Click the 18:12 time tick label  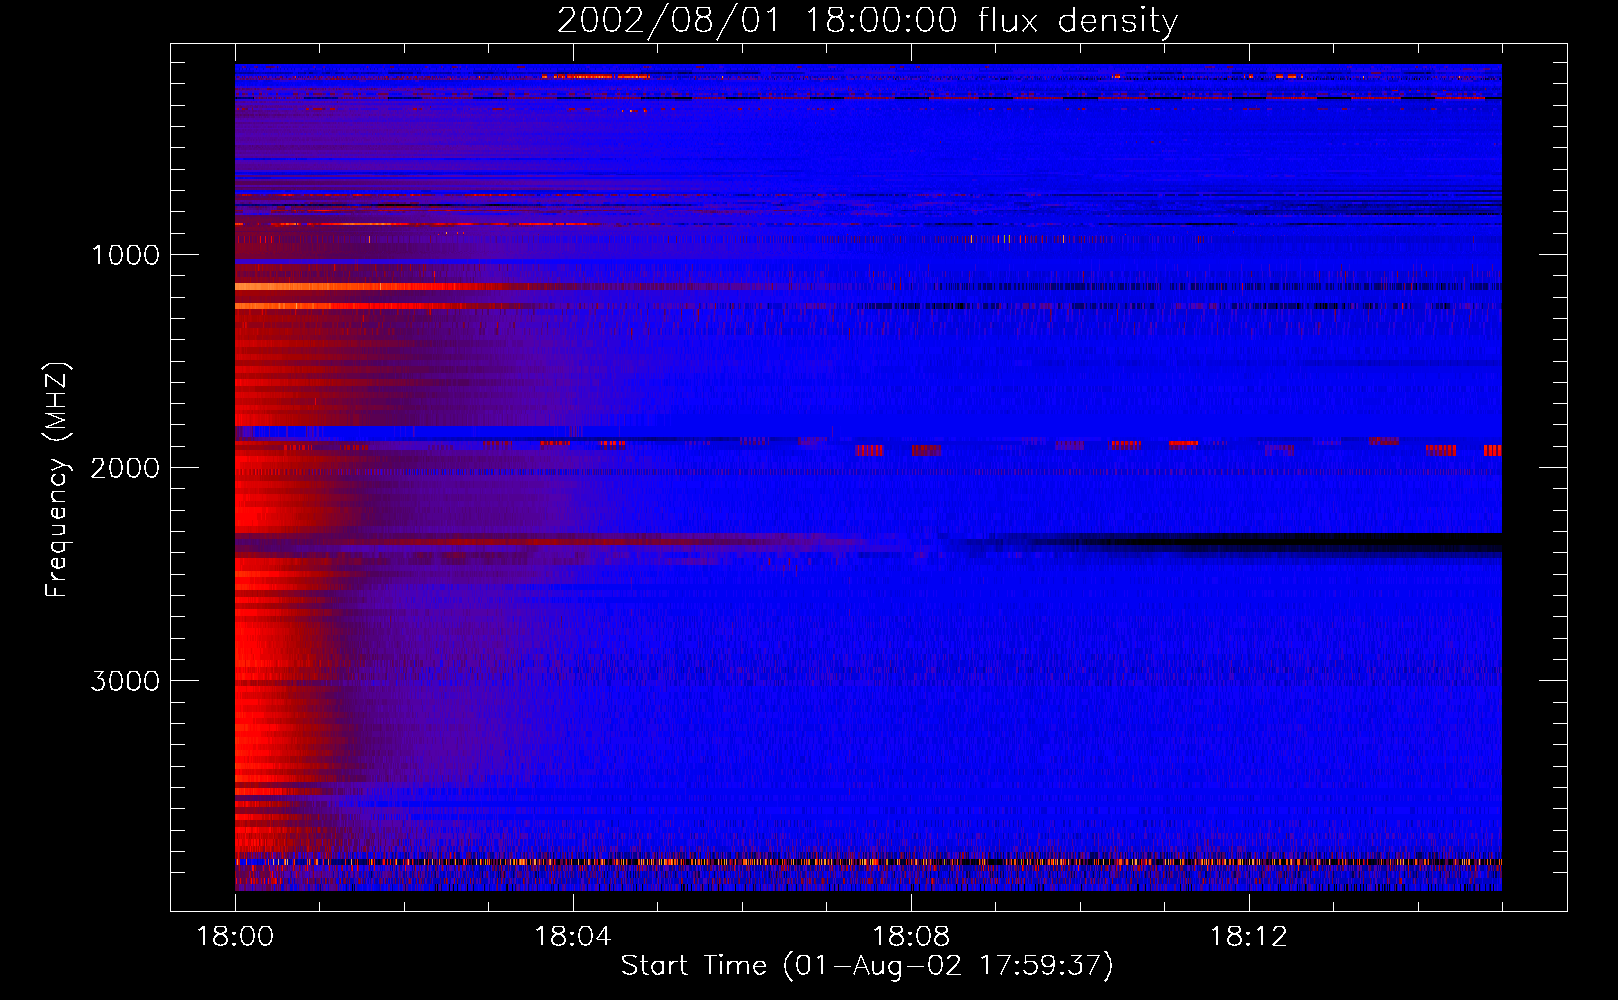coord(1249,937)
